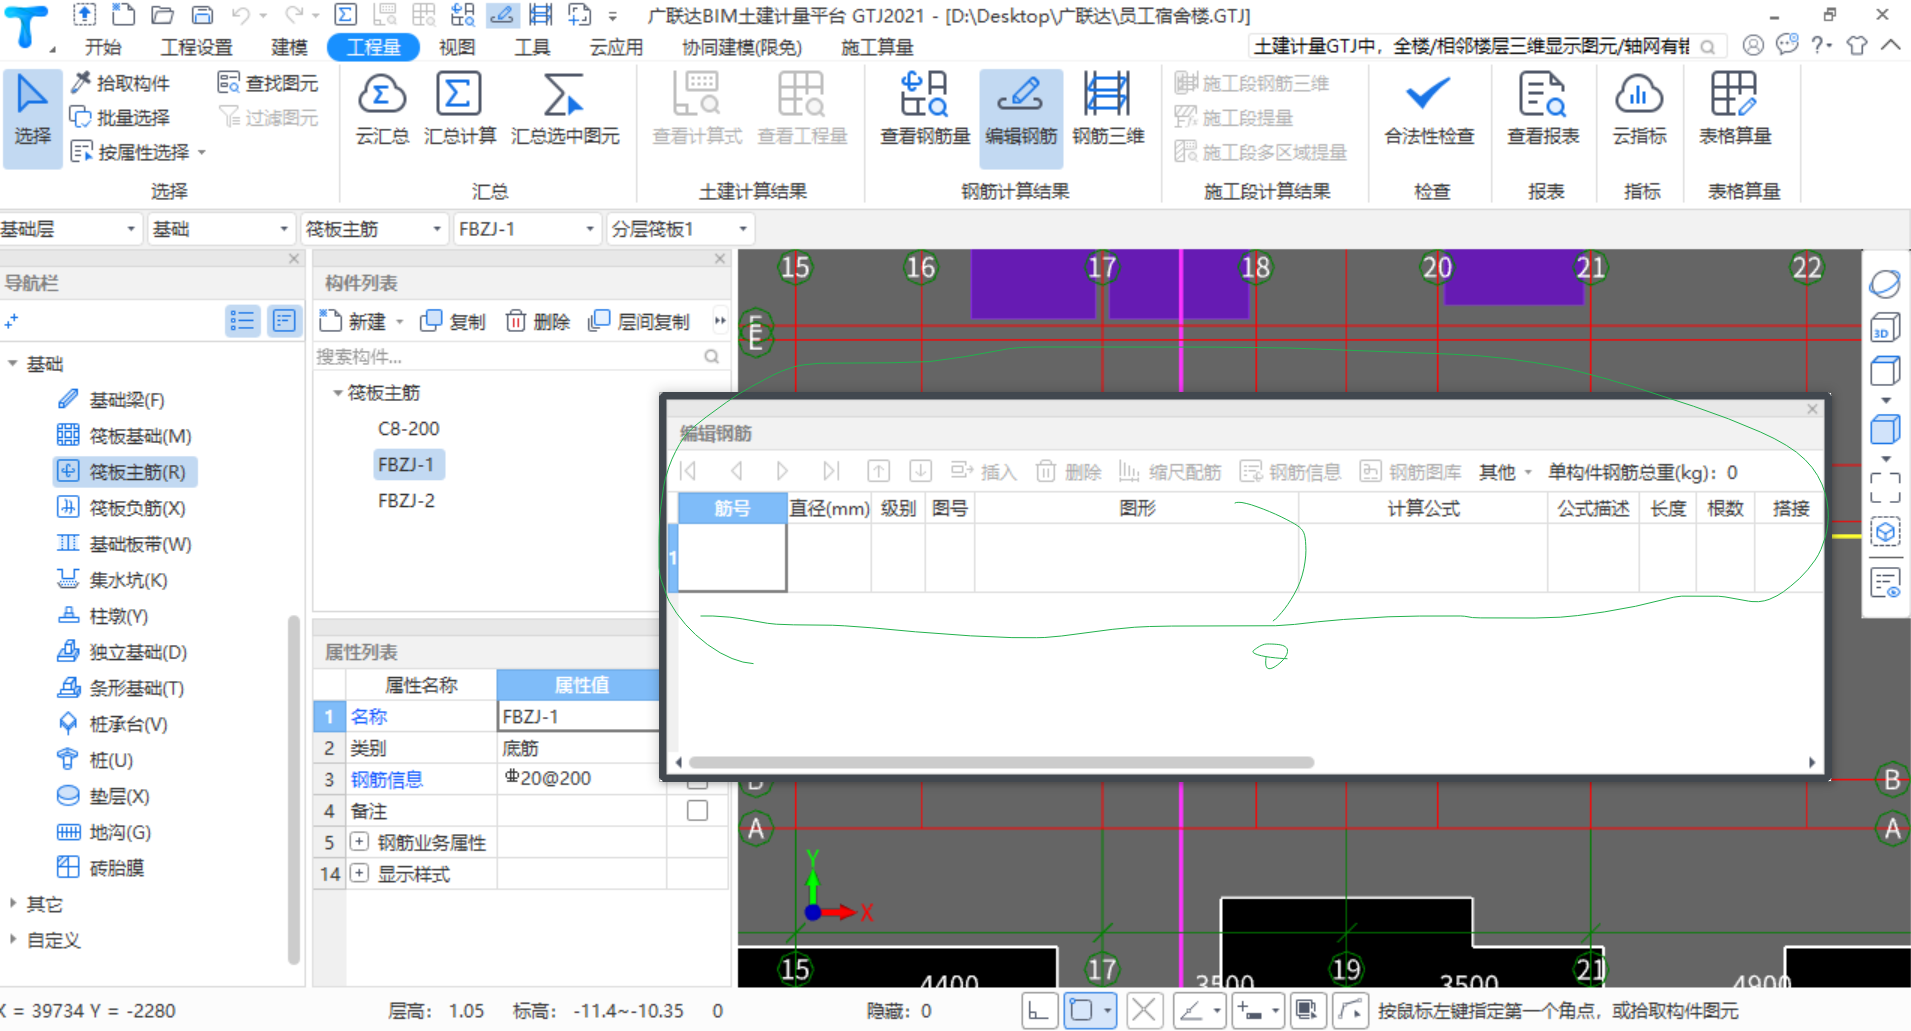This screenshot has height=1031, width=1911.
Task: Click 复制 in component list
Action: click(453, 321)
